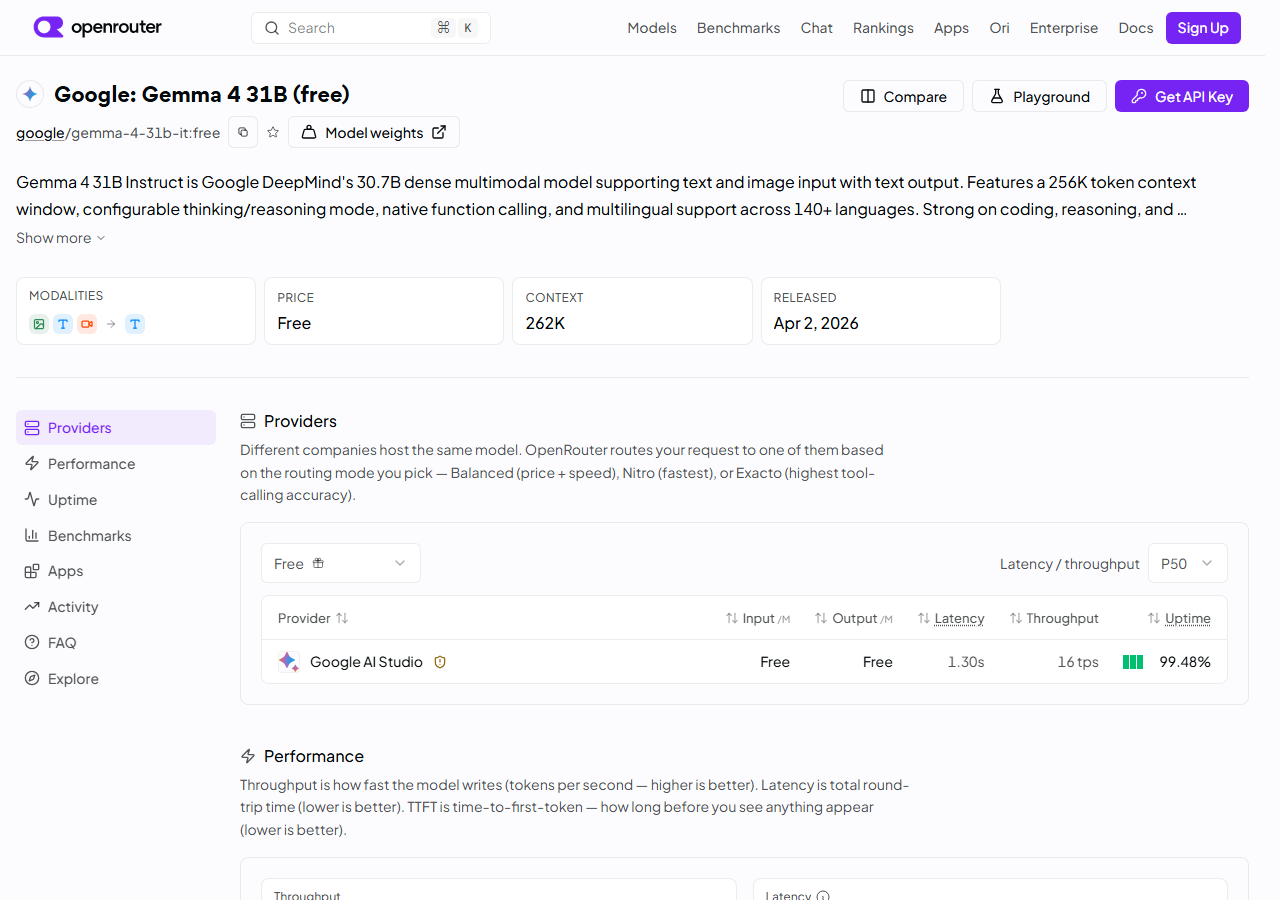Star the Gemma 4 31B model
Viewport: 1280px width, 900px height.
[273, 132]
